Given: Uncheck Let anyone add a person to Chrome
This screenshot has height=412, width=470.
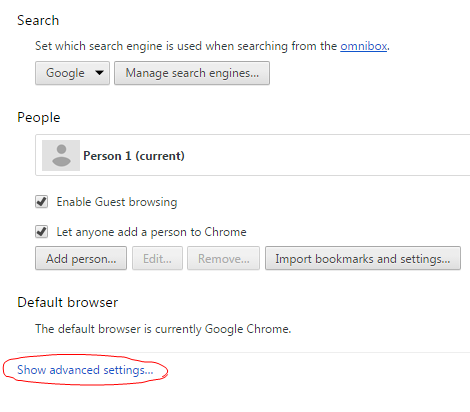Looking at the screenshot, I should [42, 232].
